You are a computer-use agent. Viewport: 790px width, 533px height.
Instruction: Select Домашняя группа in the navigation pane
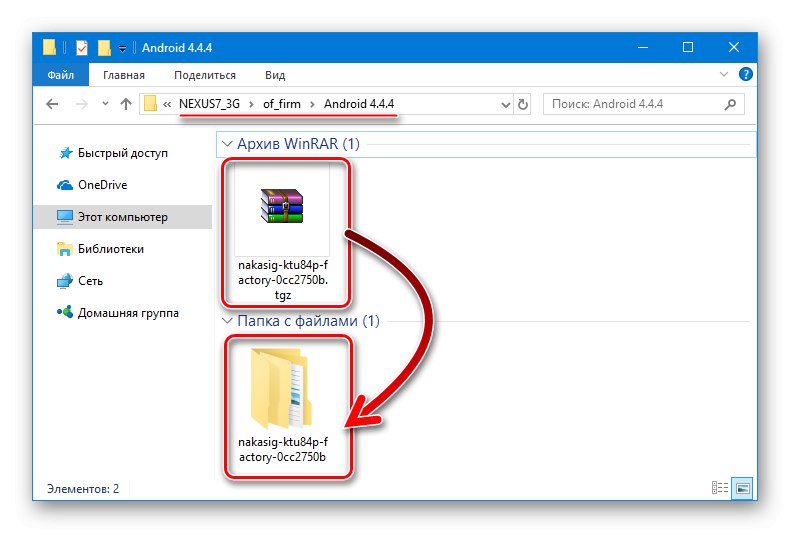coord(118,313)
